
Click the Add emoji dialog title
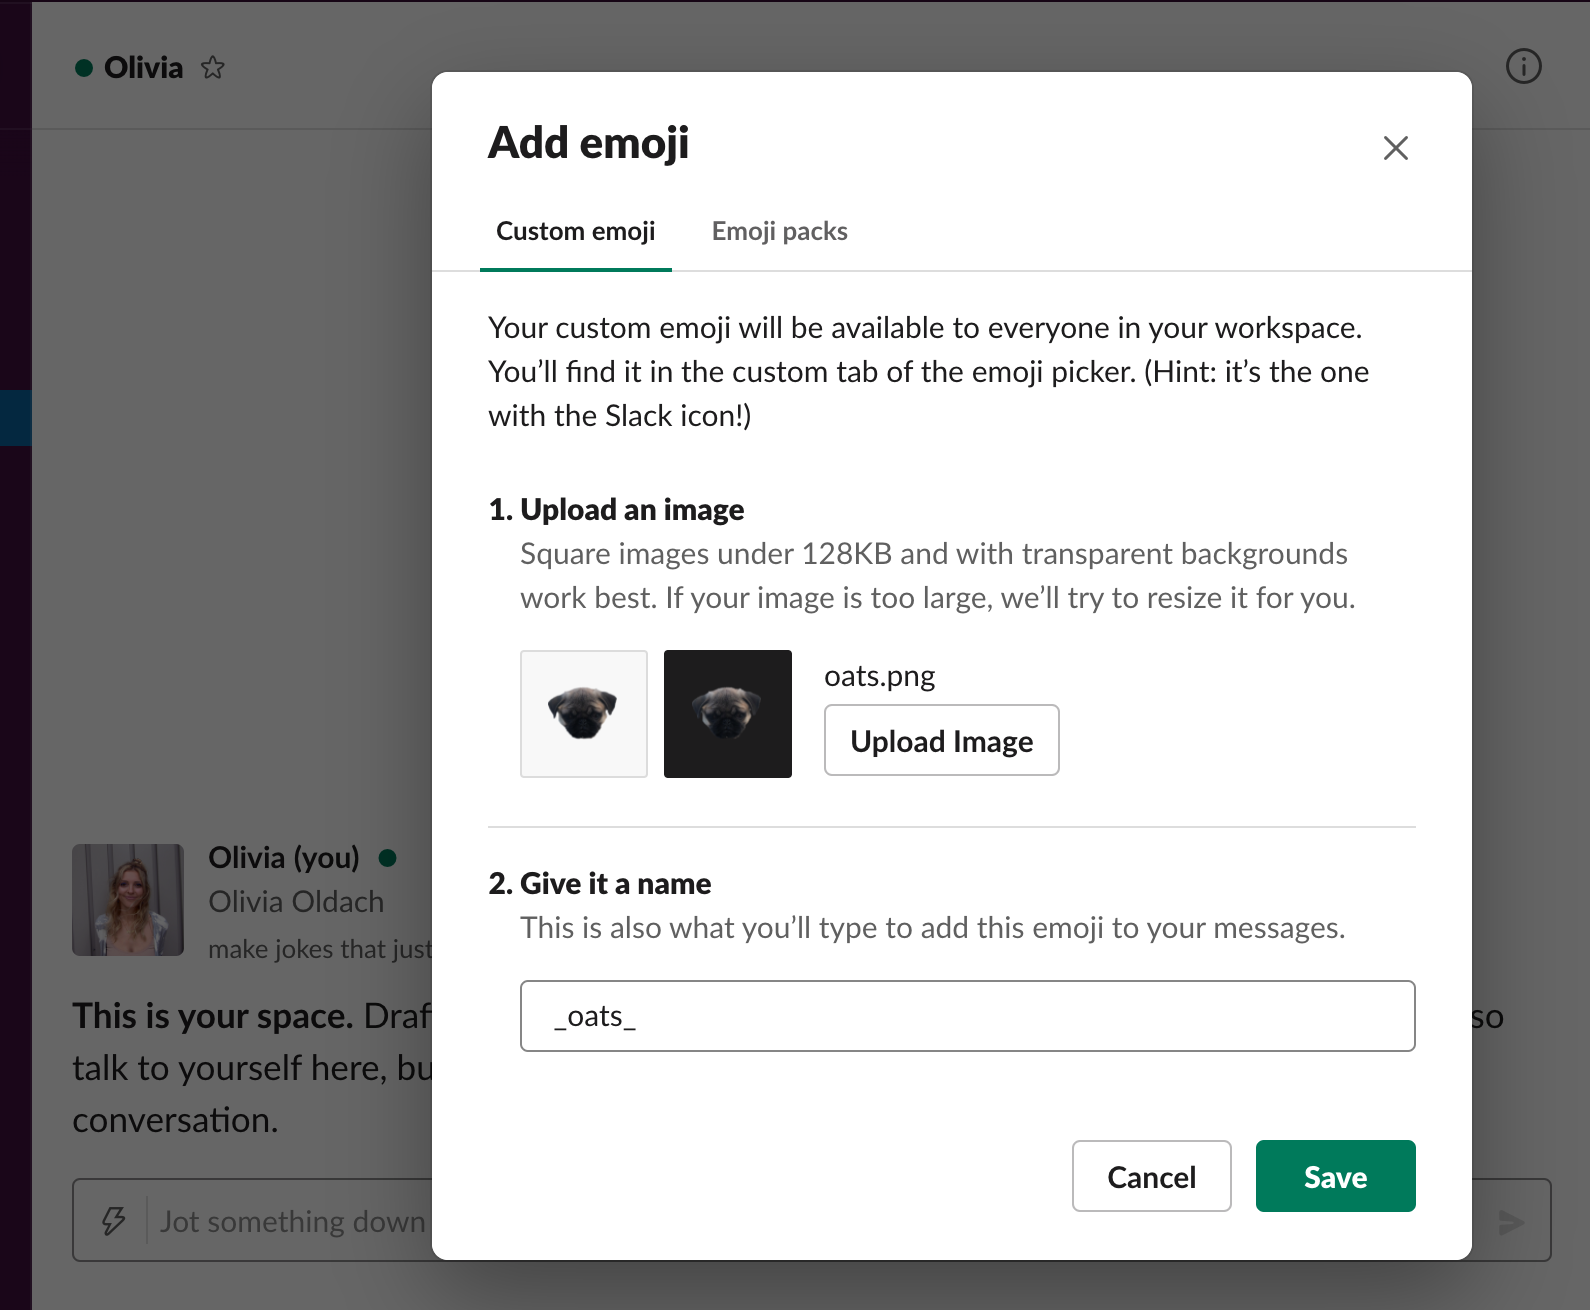tap(588, 143)
